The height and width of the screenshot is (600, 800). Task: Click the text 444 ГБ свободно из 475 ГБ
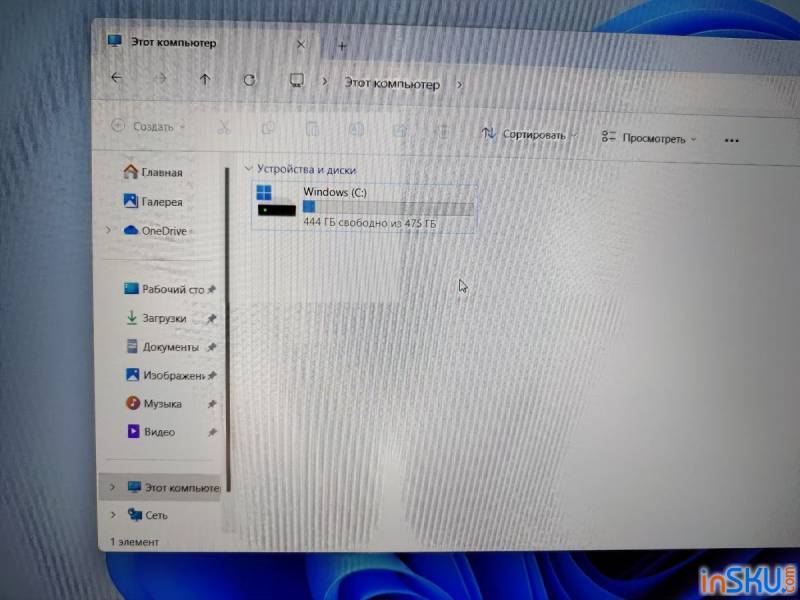click(370, 223)
